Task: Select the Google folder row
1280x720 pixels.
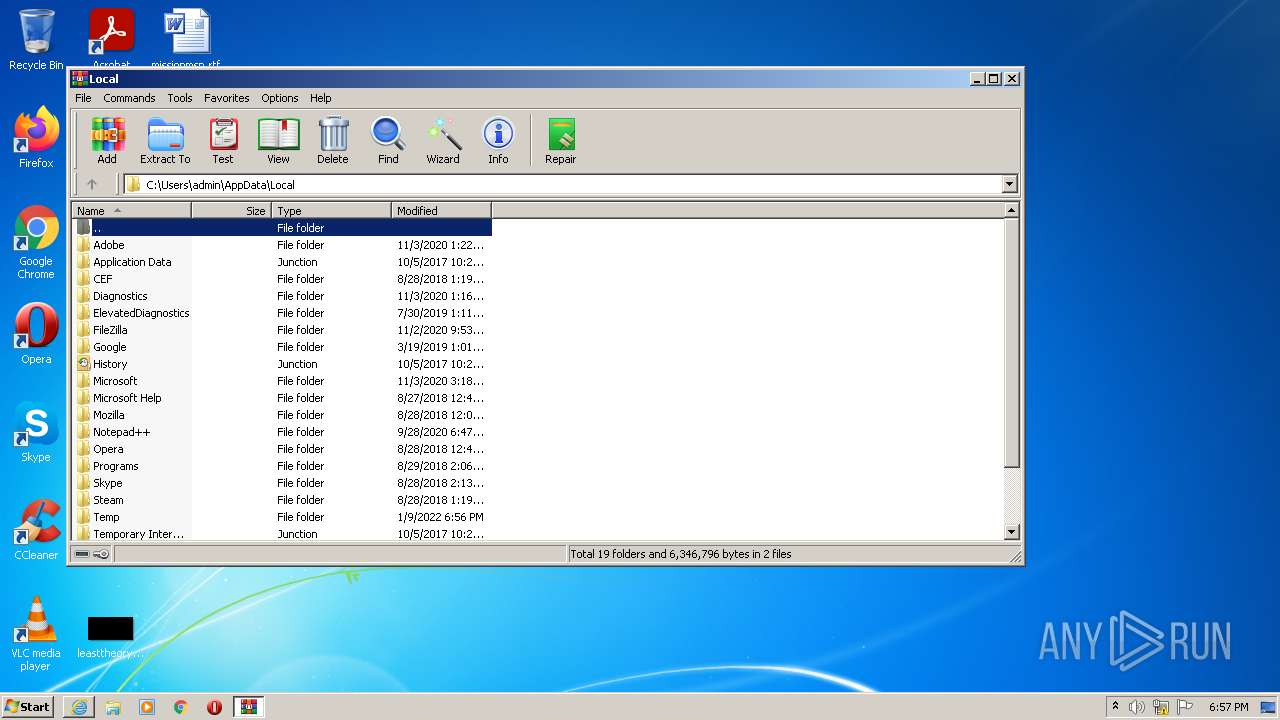Action: (282, 347)
